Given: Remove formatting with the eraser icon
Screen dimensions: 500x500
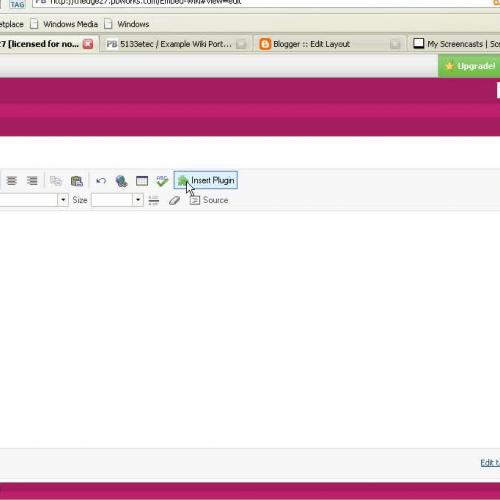Looking at the screenshot, I should 174,200.
